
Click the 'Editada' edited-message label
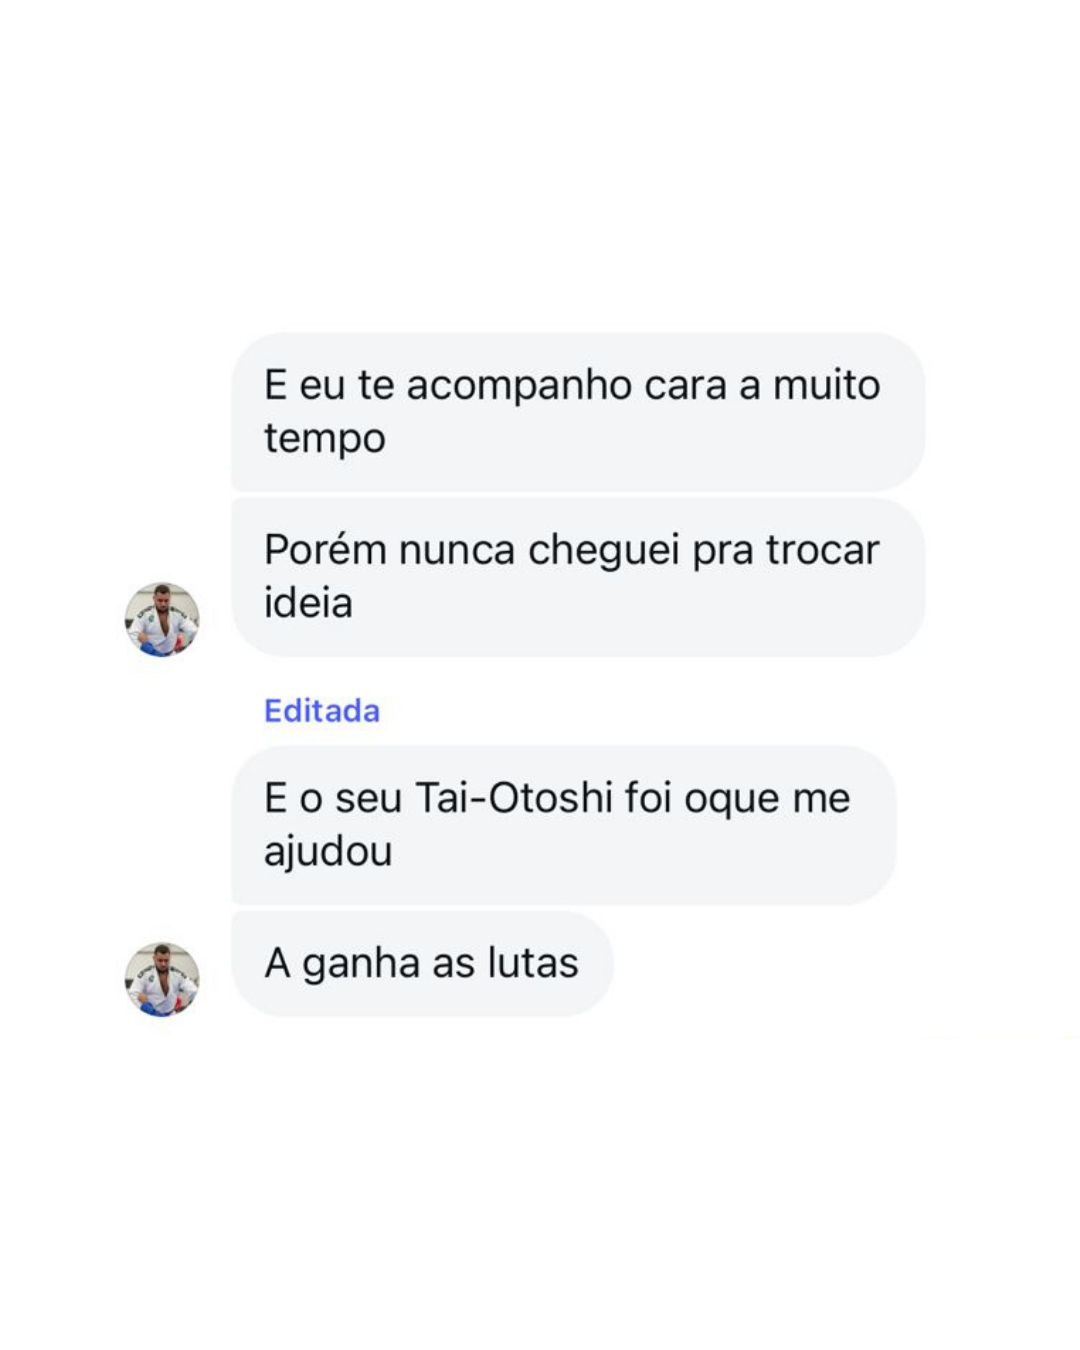click(x=322, y=711)
